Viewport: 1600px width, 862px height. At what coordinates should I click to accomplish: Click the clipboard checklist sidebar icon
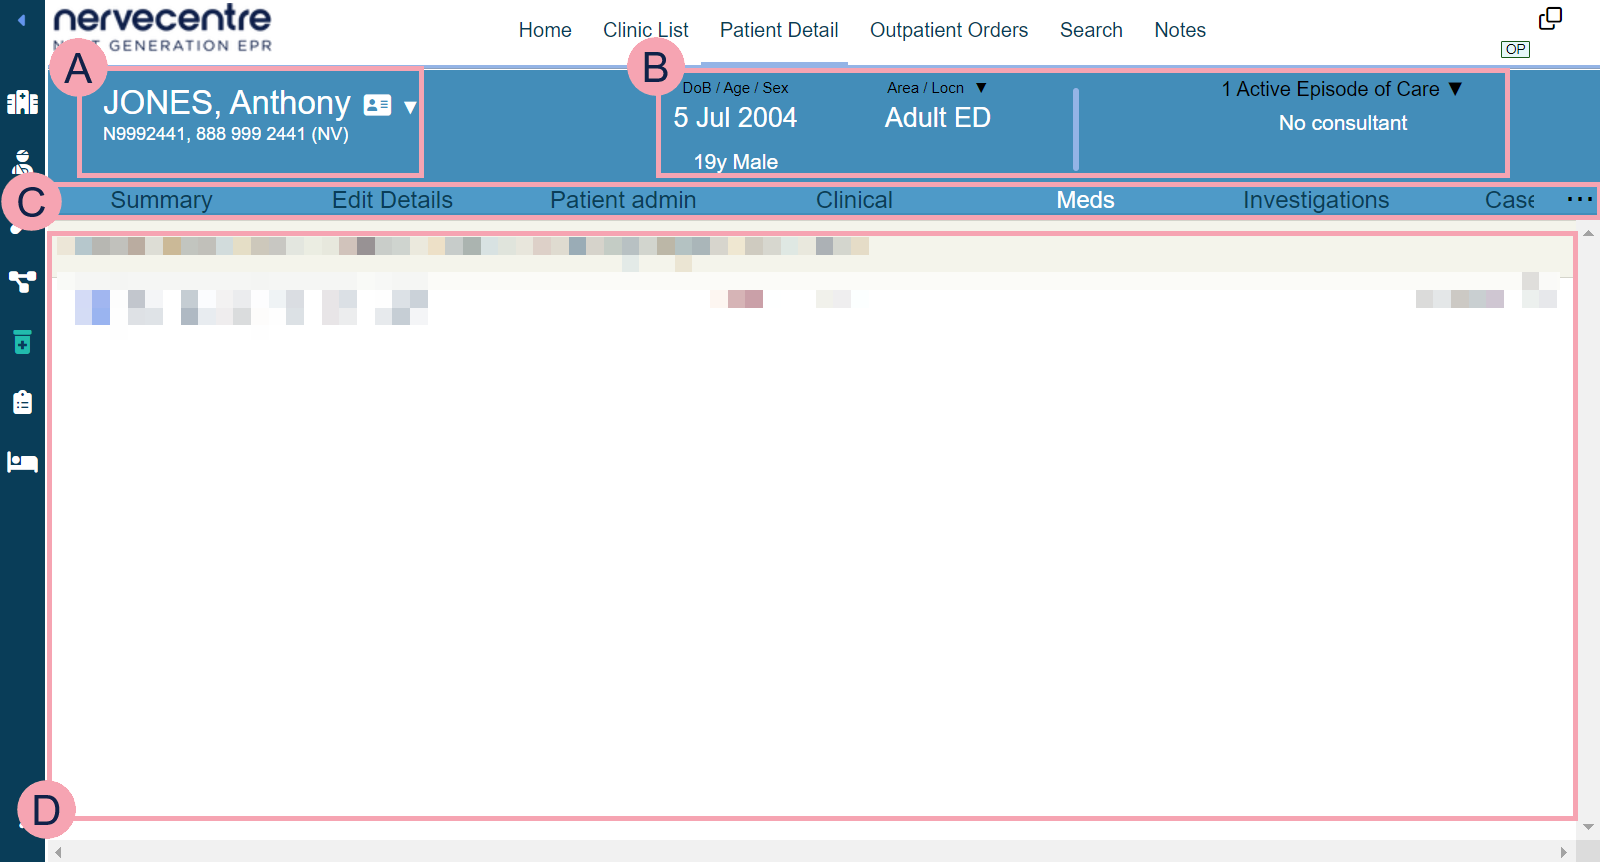point(22,402)
